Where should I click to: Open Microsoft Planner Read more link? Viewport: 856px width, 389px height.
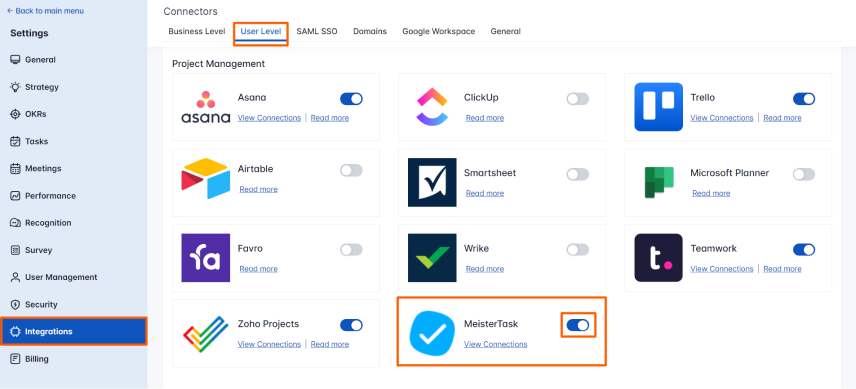(x=711, y=193)
